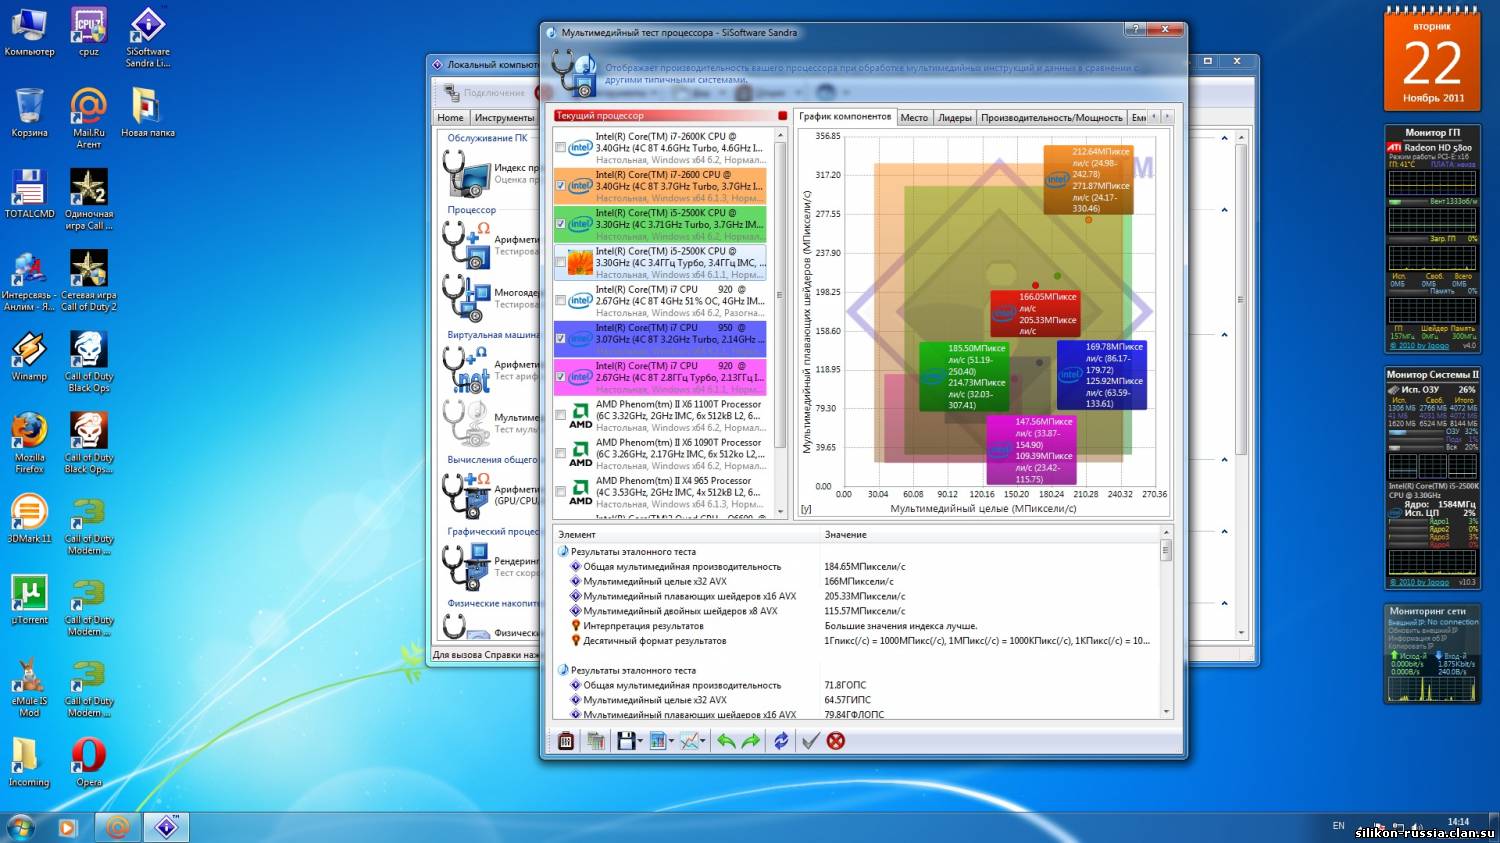Click the red cancel cross icon

point(836,741)
